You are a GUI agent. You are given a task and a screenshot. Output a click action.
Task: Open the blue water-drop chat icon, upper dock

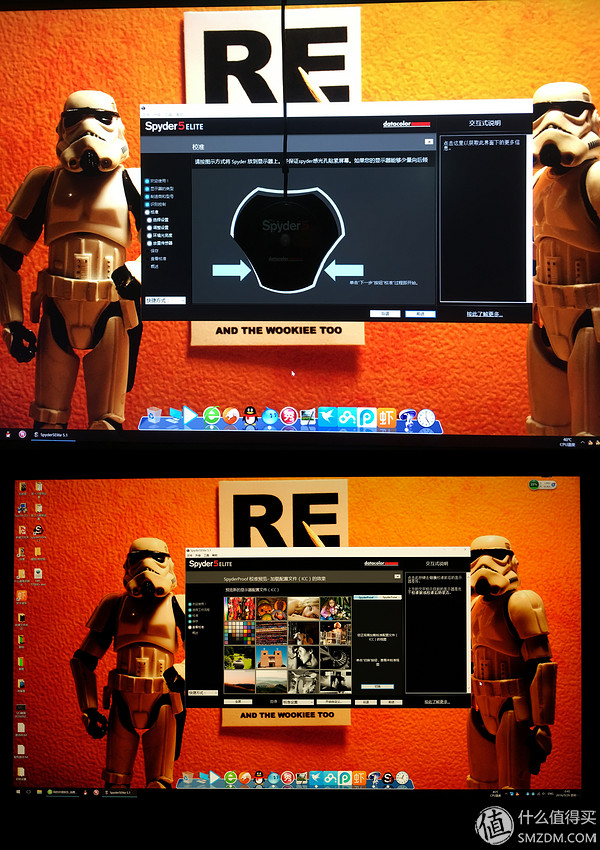click(x=269, y=417)
